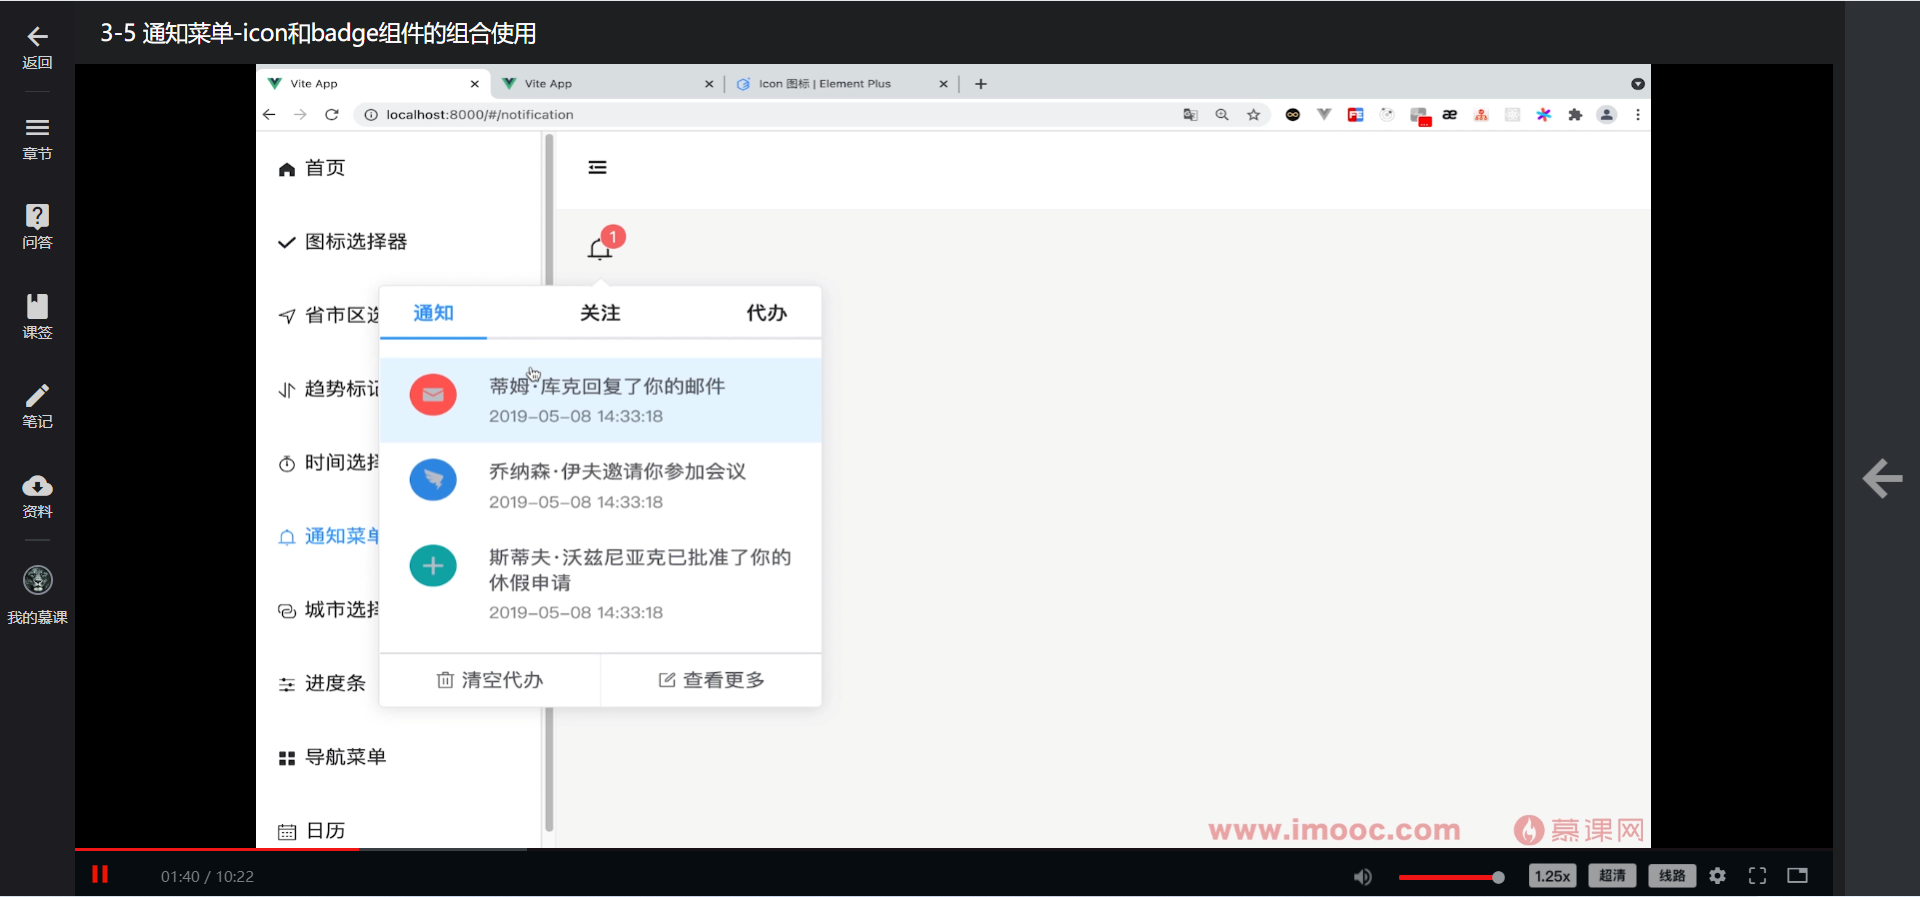Pause the video playback

(x=100, y=875)
